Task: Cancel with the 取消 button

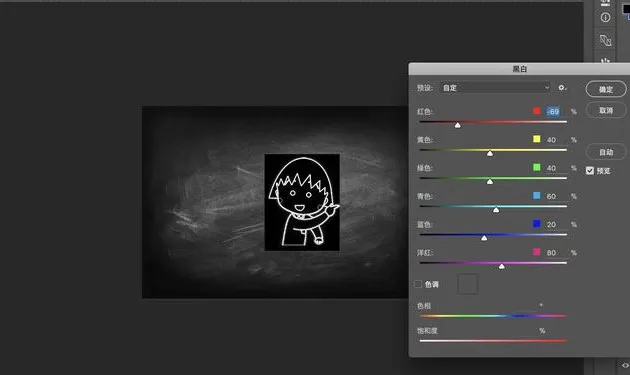Action: (606, 110)
